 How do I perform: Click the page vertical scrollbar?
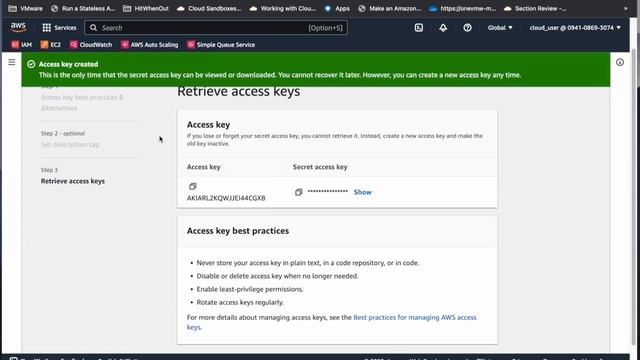click(x=633, y=196)
